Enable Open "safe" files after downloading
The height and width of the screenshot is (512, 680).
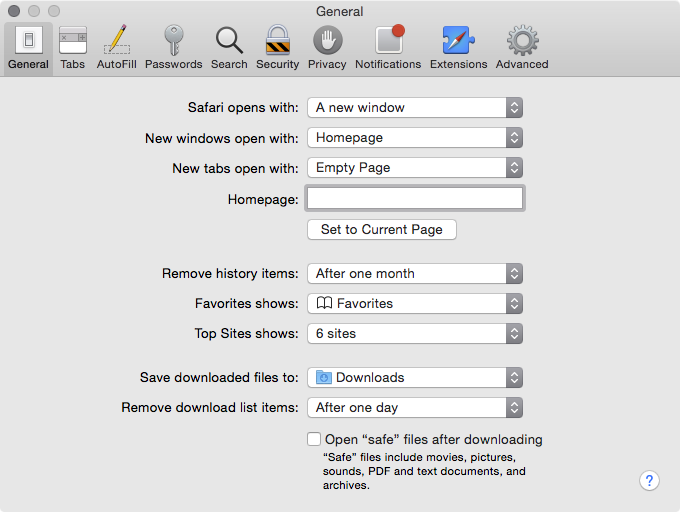314,439
